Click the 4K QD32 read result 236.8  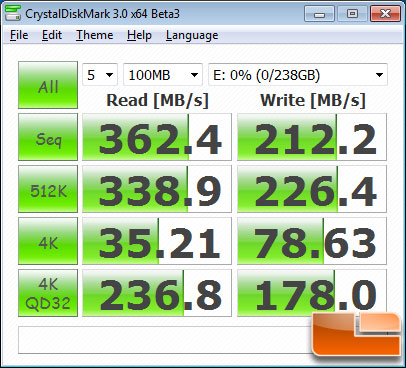[x=157, y=293]
